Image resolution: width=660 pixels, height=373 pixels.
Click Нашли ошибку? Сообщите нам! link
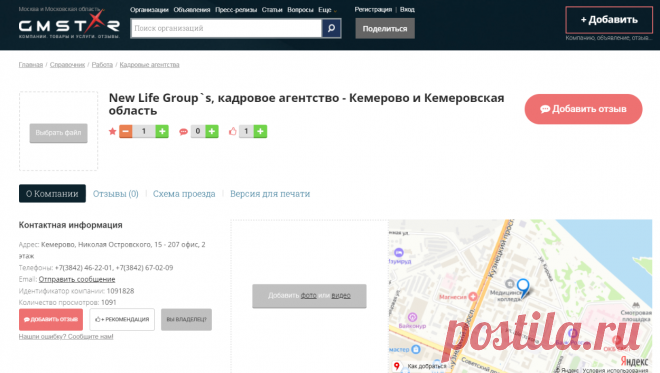click(66, 336)
